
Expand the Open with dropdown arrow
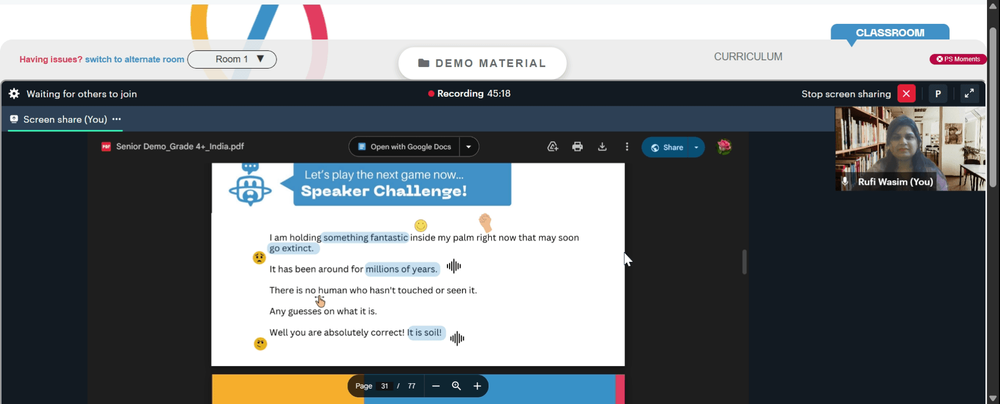pyautogui.click(x=469, y=147)
